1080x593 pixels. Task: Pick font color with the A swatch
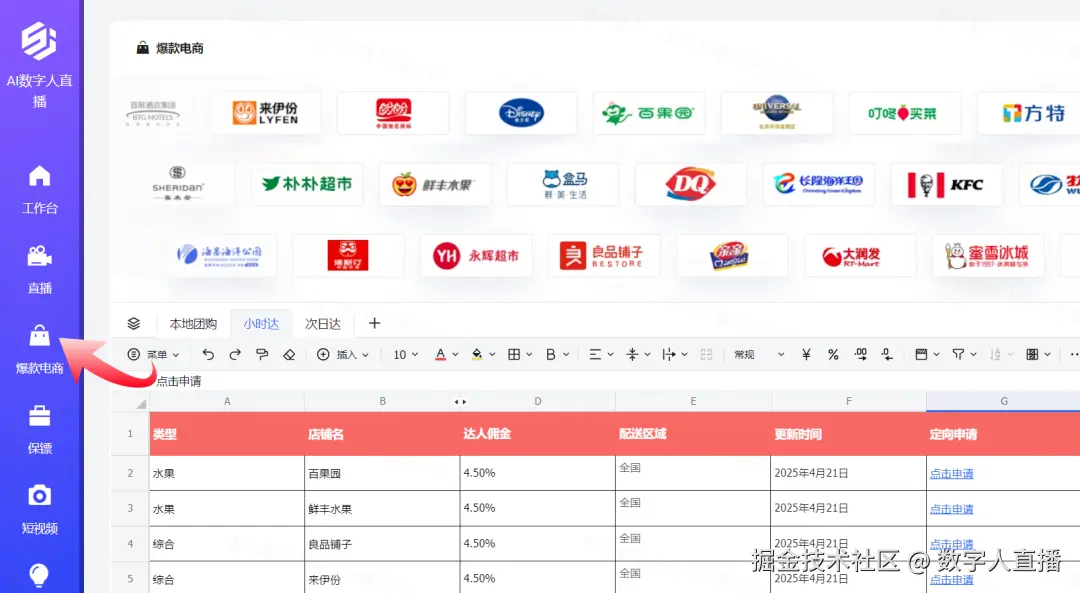pos(441,355)
